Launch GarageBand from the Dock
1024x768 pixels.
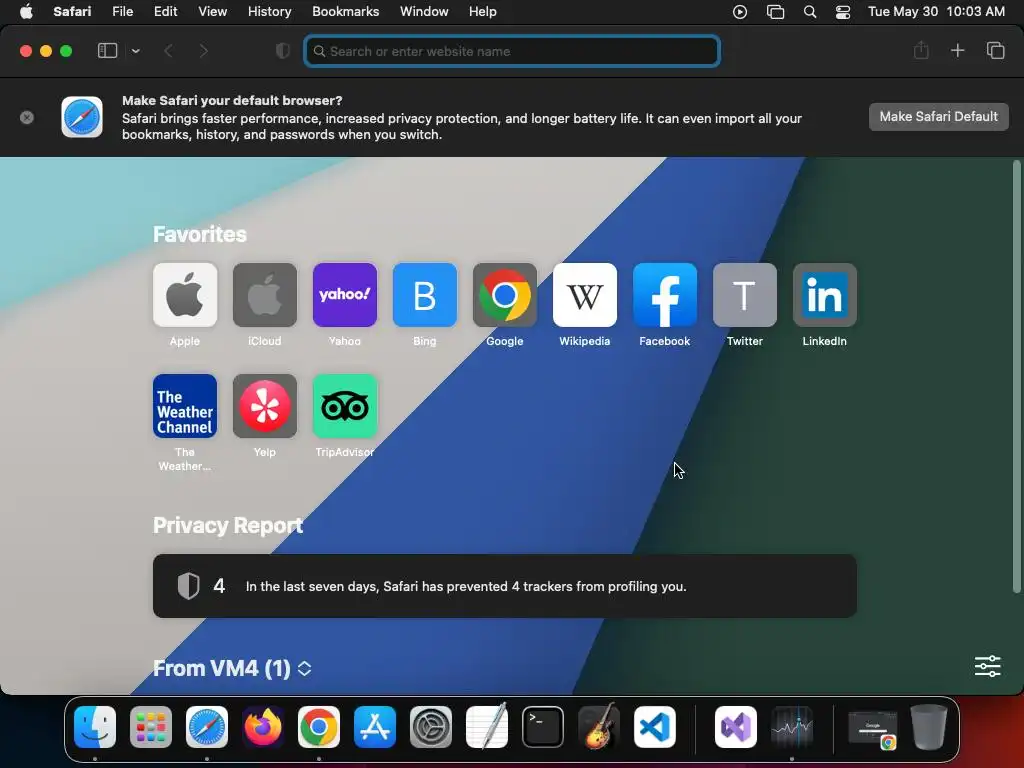click(x=599, y=726)
